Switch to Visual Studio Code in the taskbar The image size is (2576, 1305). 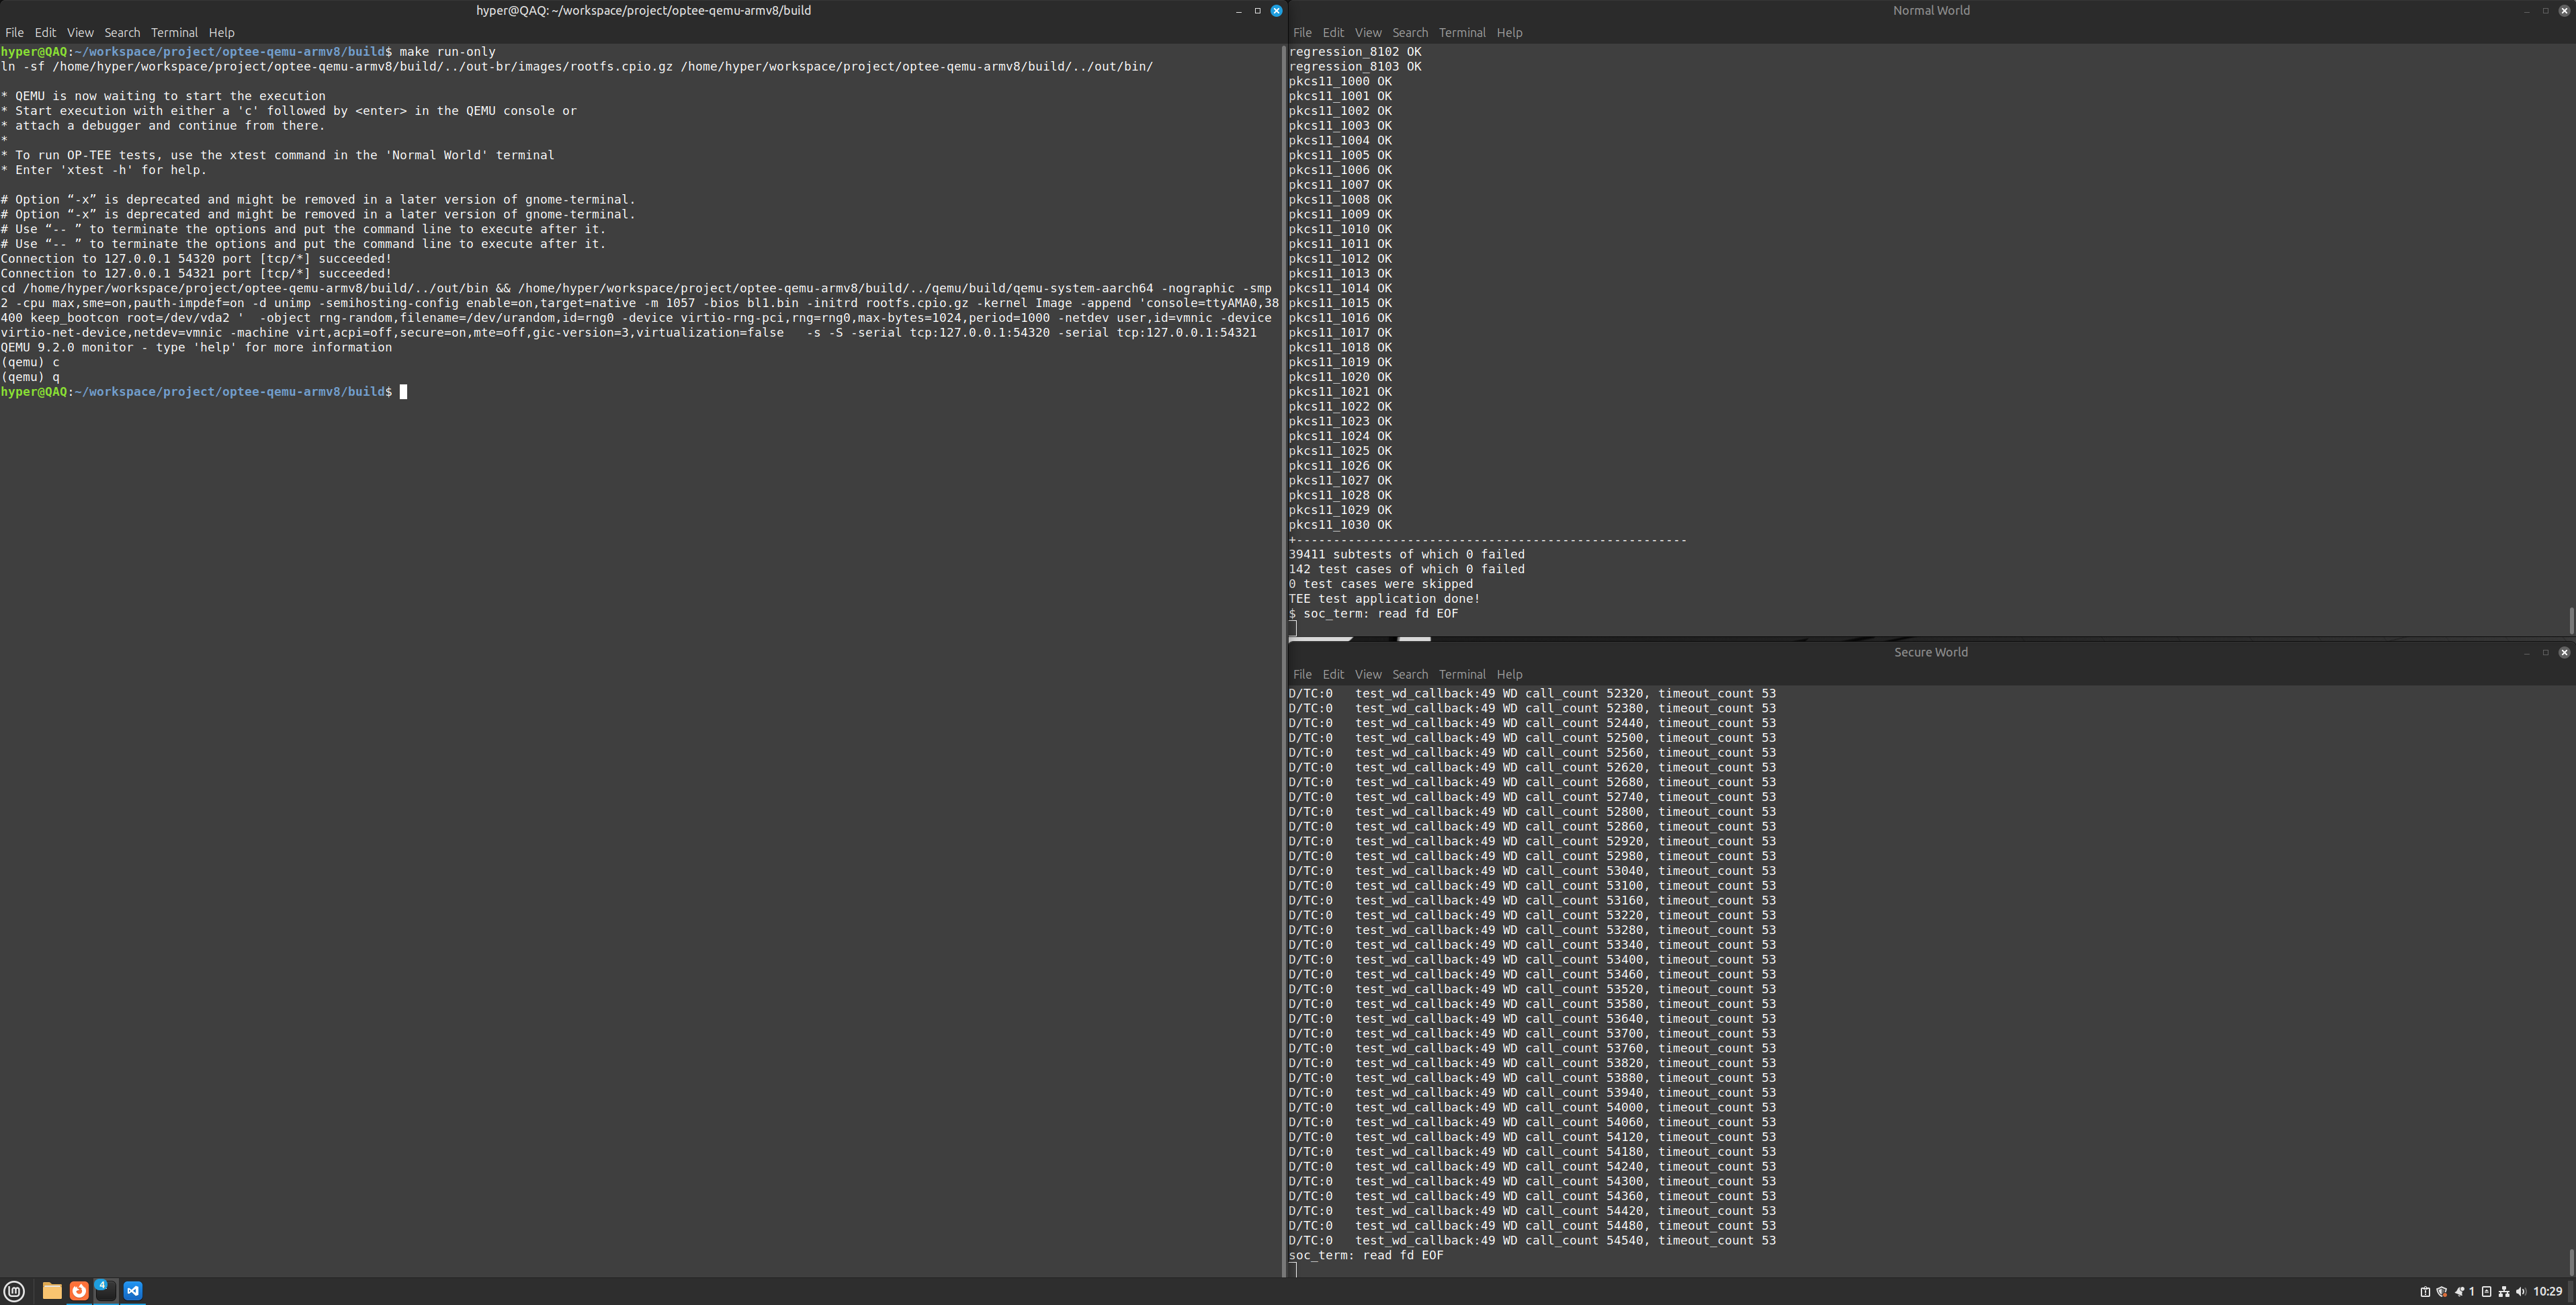click(x=133, y=1291)
